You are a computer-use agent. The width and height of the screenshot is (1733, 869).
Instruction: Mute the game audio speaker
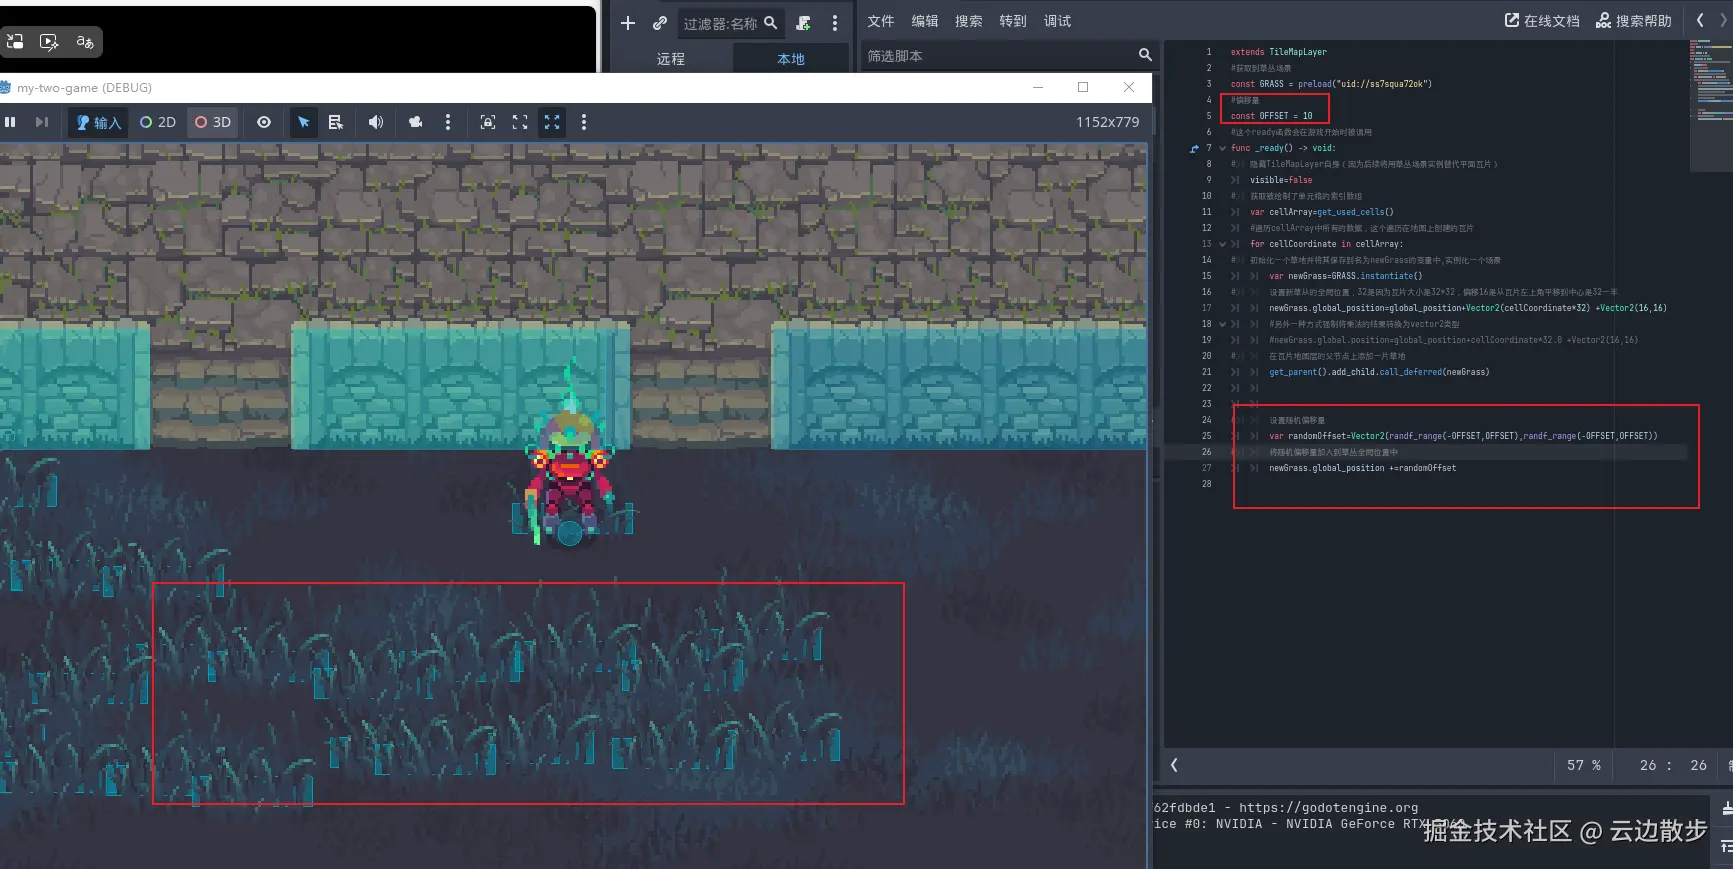pos(376,122)
